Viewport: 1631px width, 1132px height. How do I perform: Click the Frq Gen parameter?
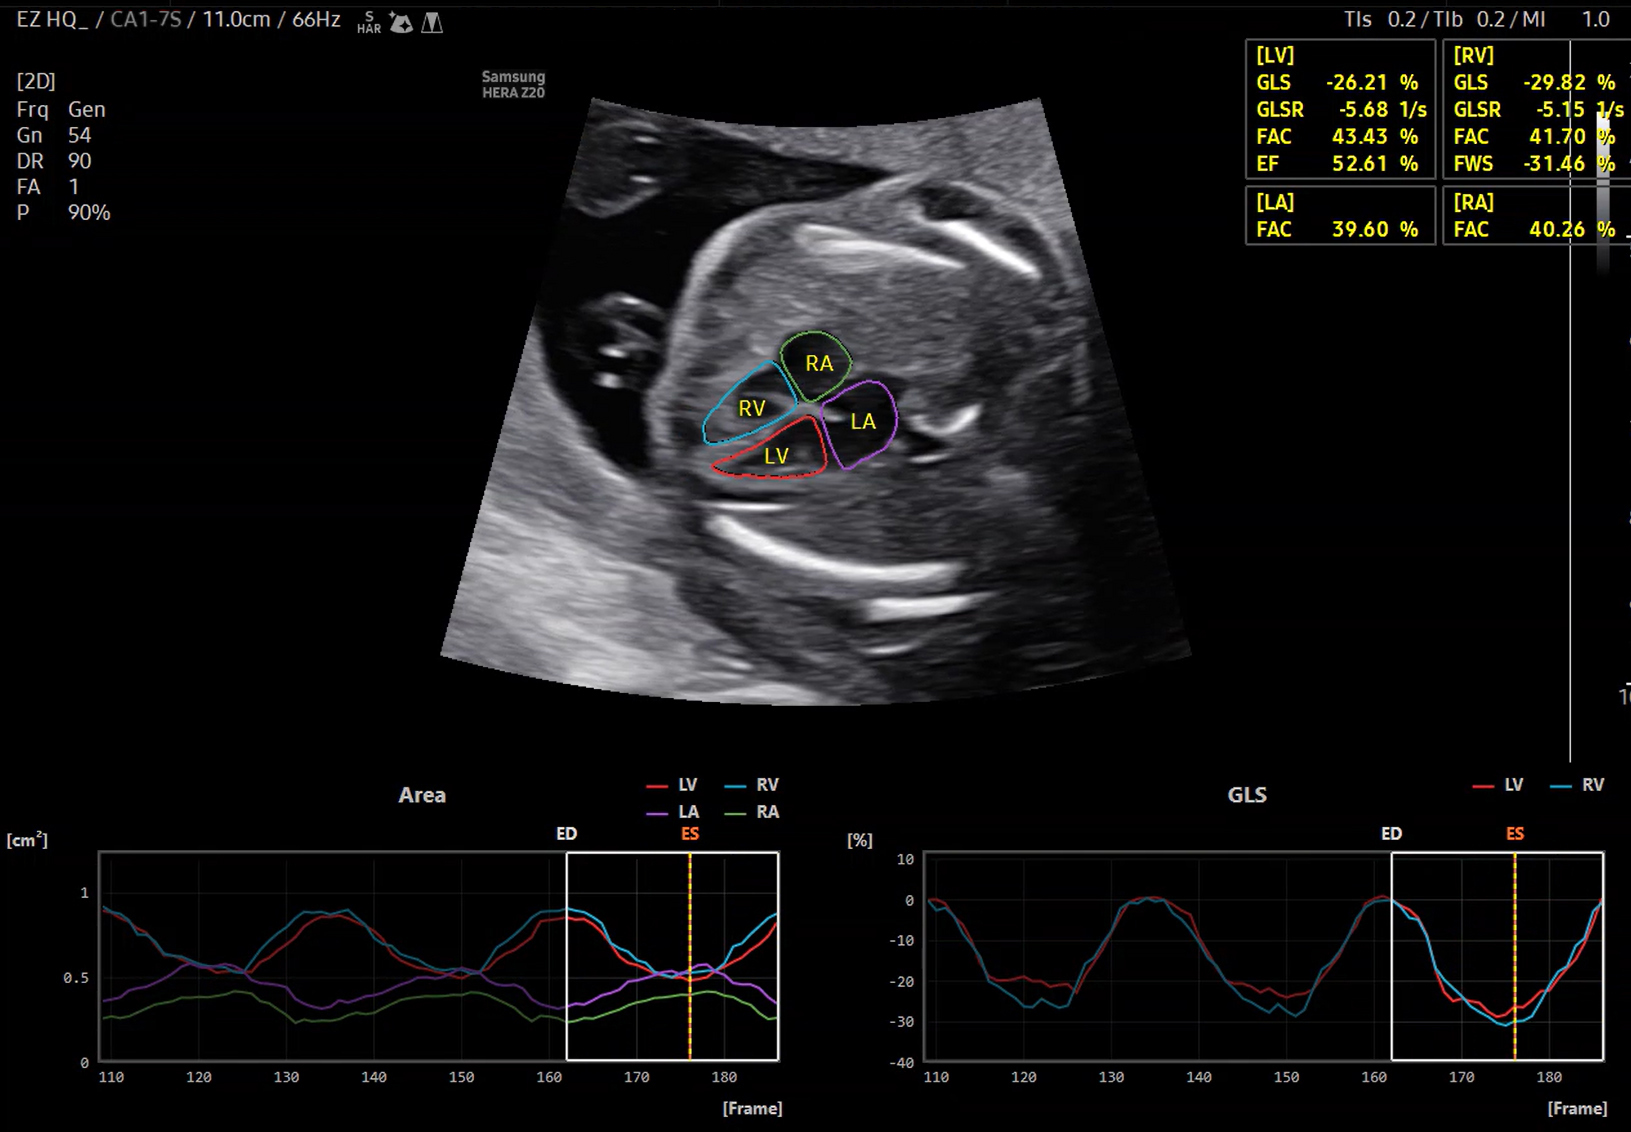[61, 109]
